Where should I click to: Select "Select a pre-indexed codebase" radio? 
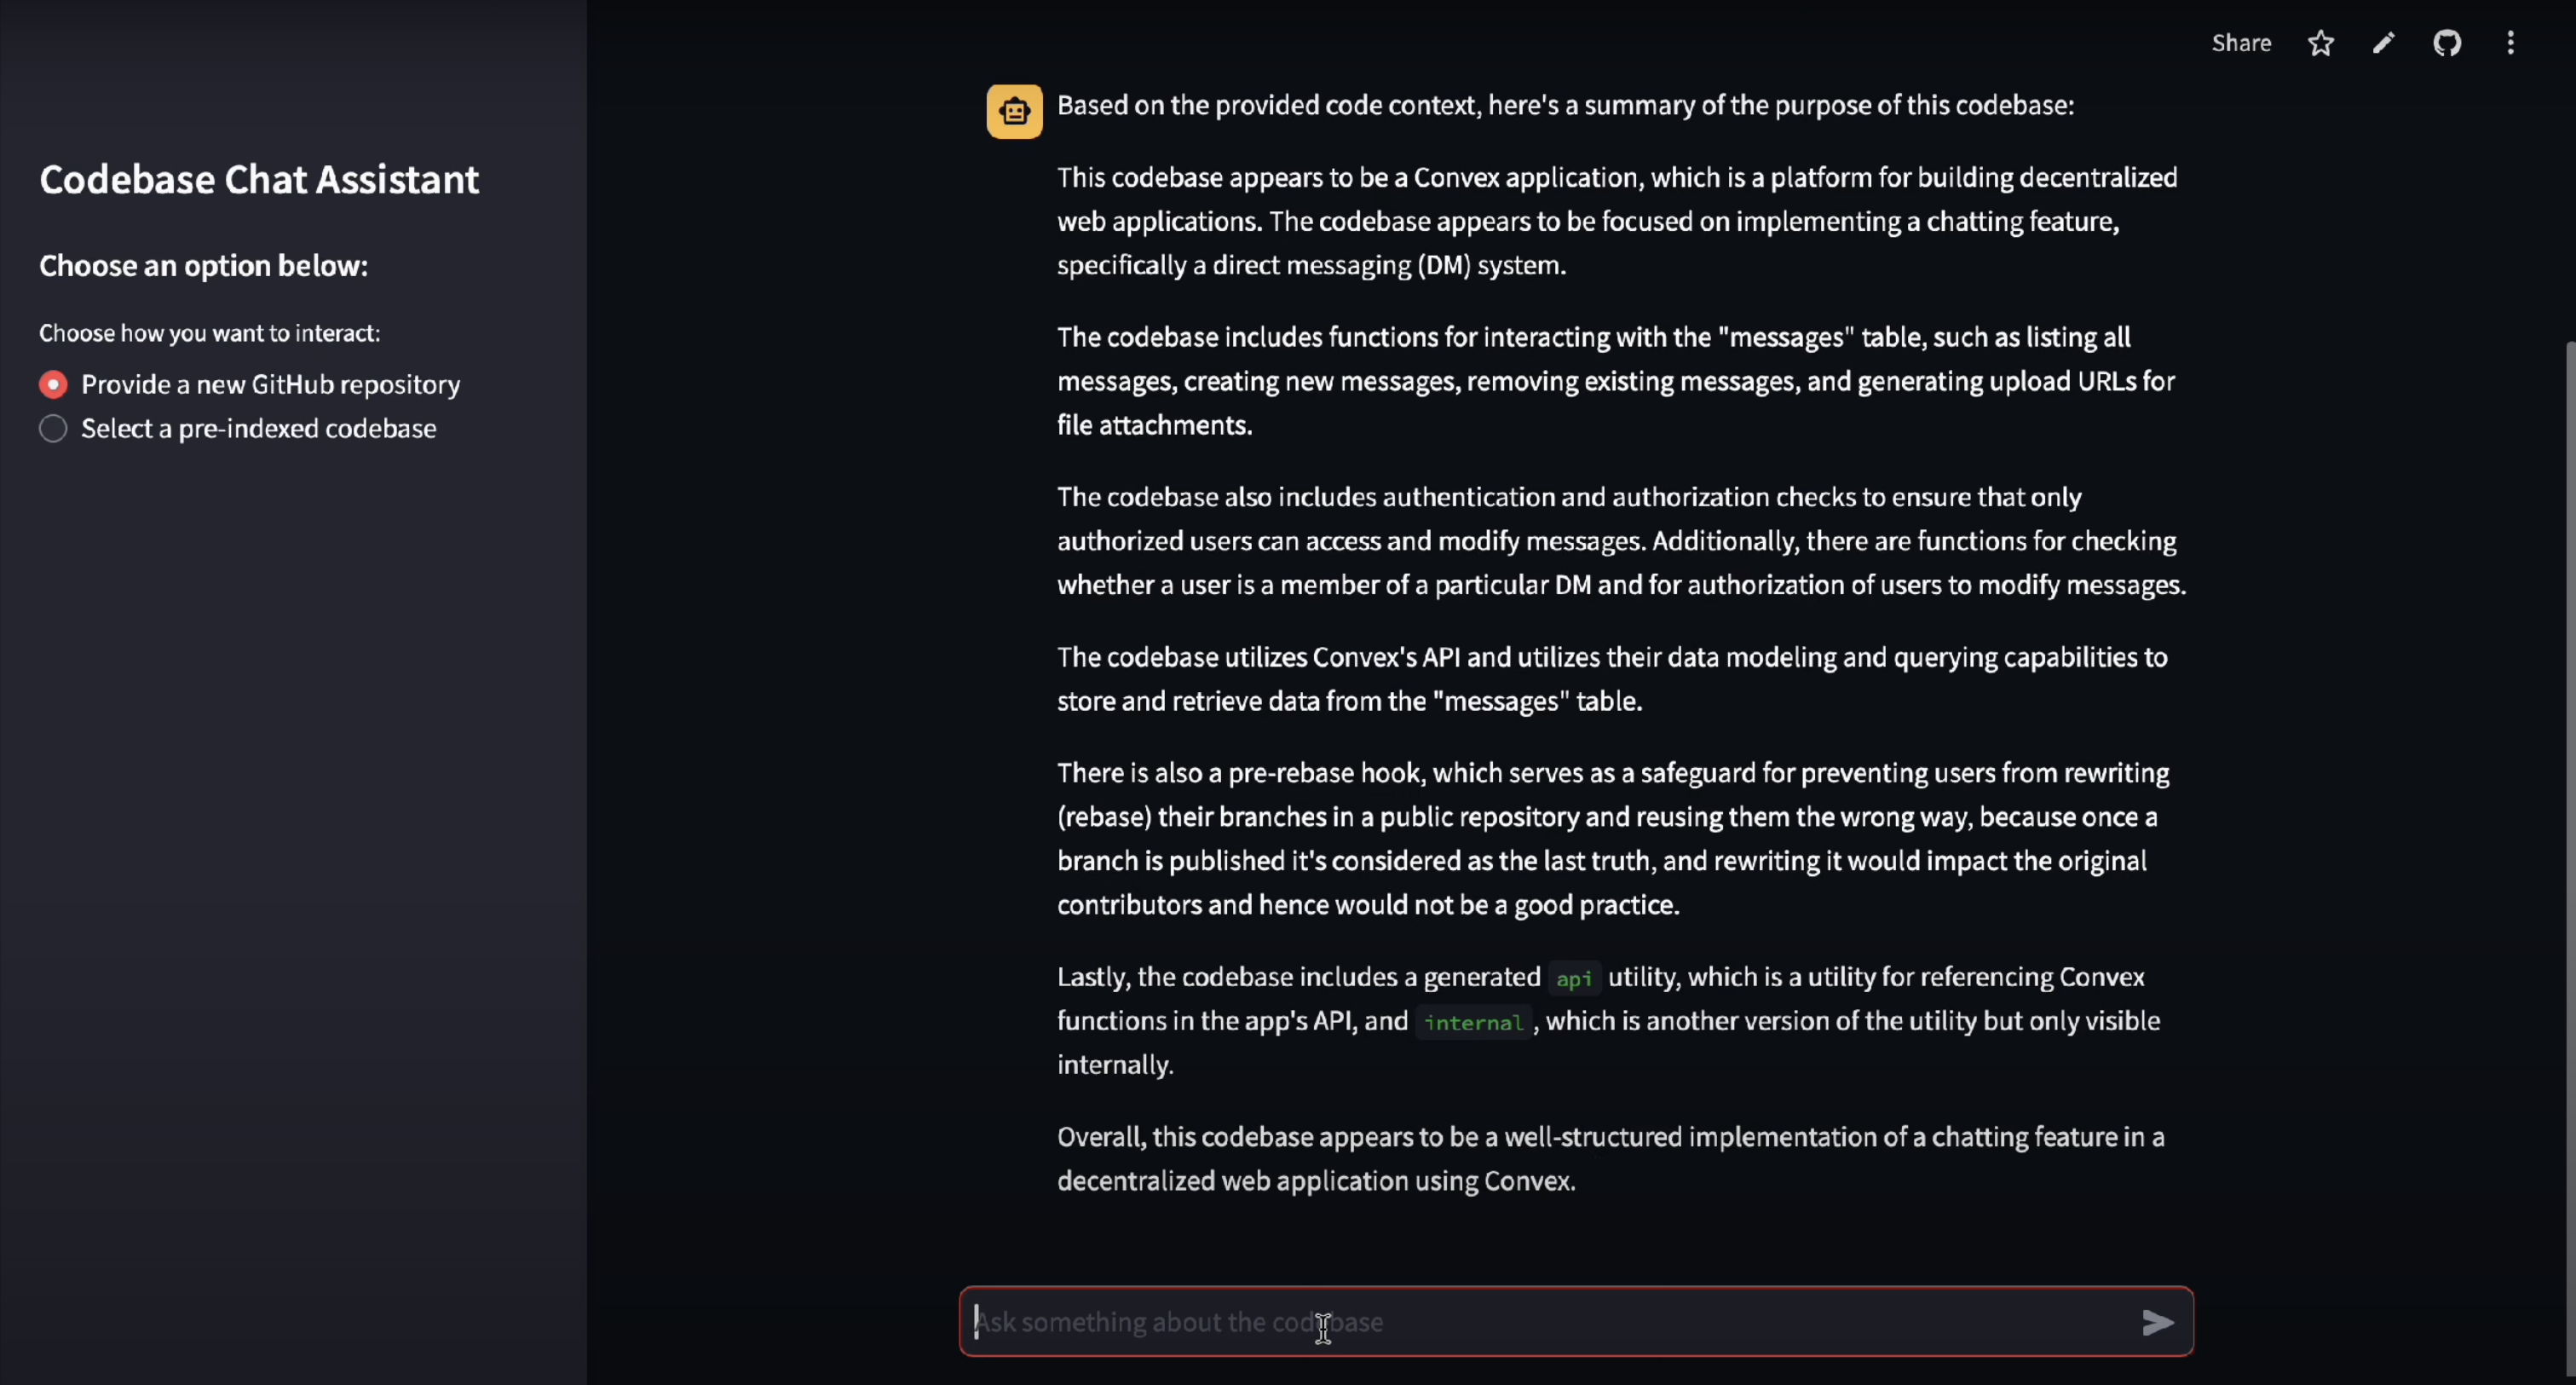point(53,429)
